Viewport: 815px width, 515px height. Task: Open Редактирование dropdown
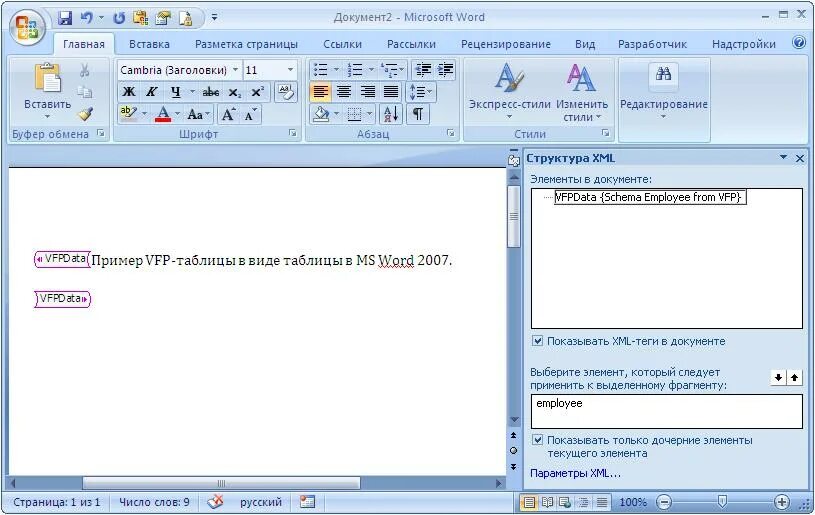coord(664,91)
